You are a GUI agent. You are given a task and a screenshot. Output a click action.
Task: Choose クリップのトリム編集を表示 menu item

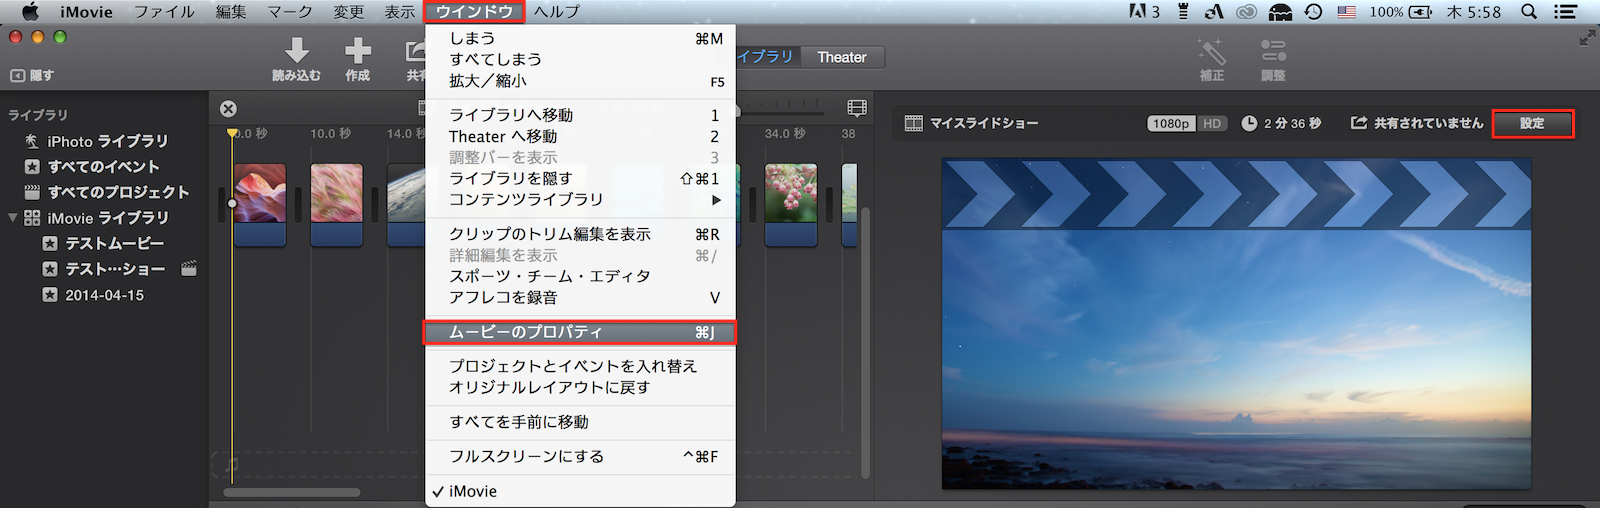[x=580, y=234]
